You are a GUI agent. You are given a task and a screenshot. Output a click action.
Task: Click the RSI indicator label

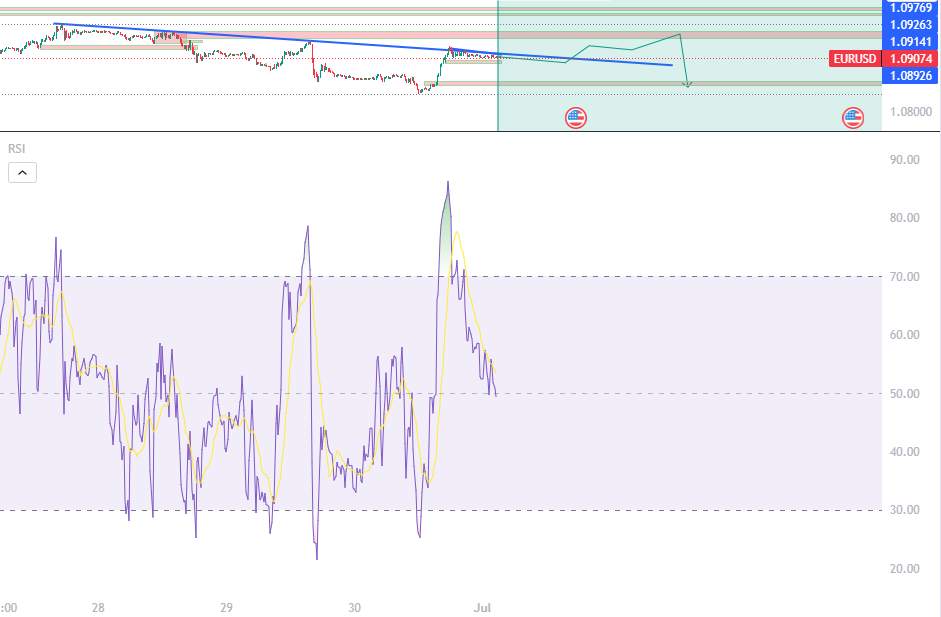(x=16, y=148)
